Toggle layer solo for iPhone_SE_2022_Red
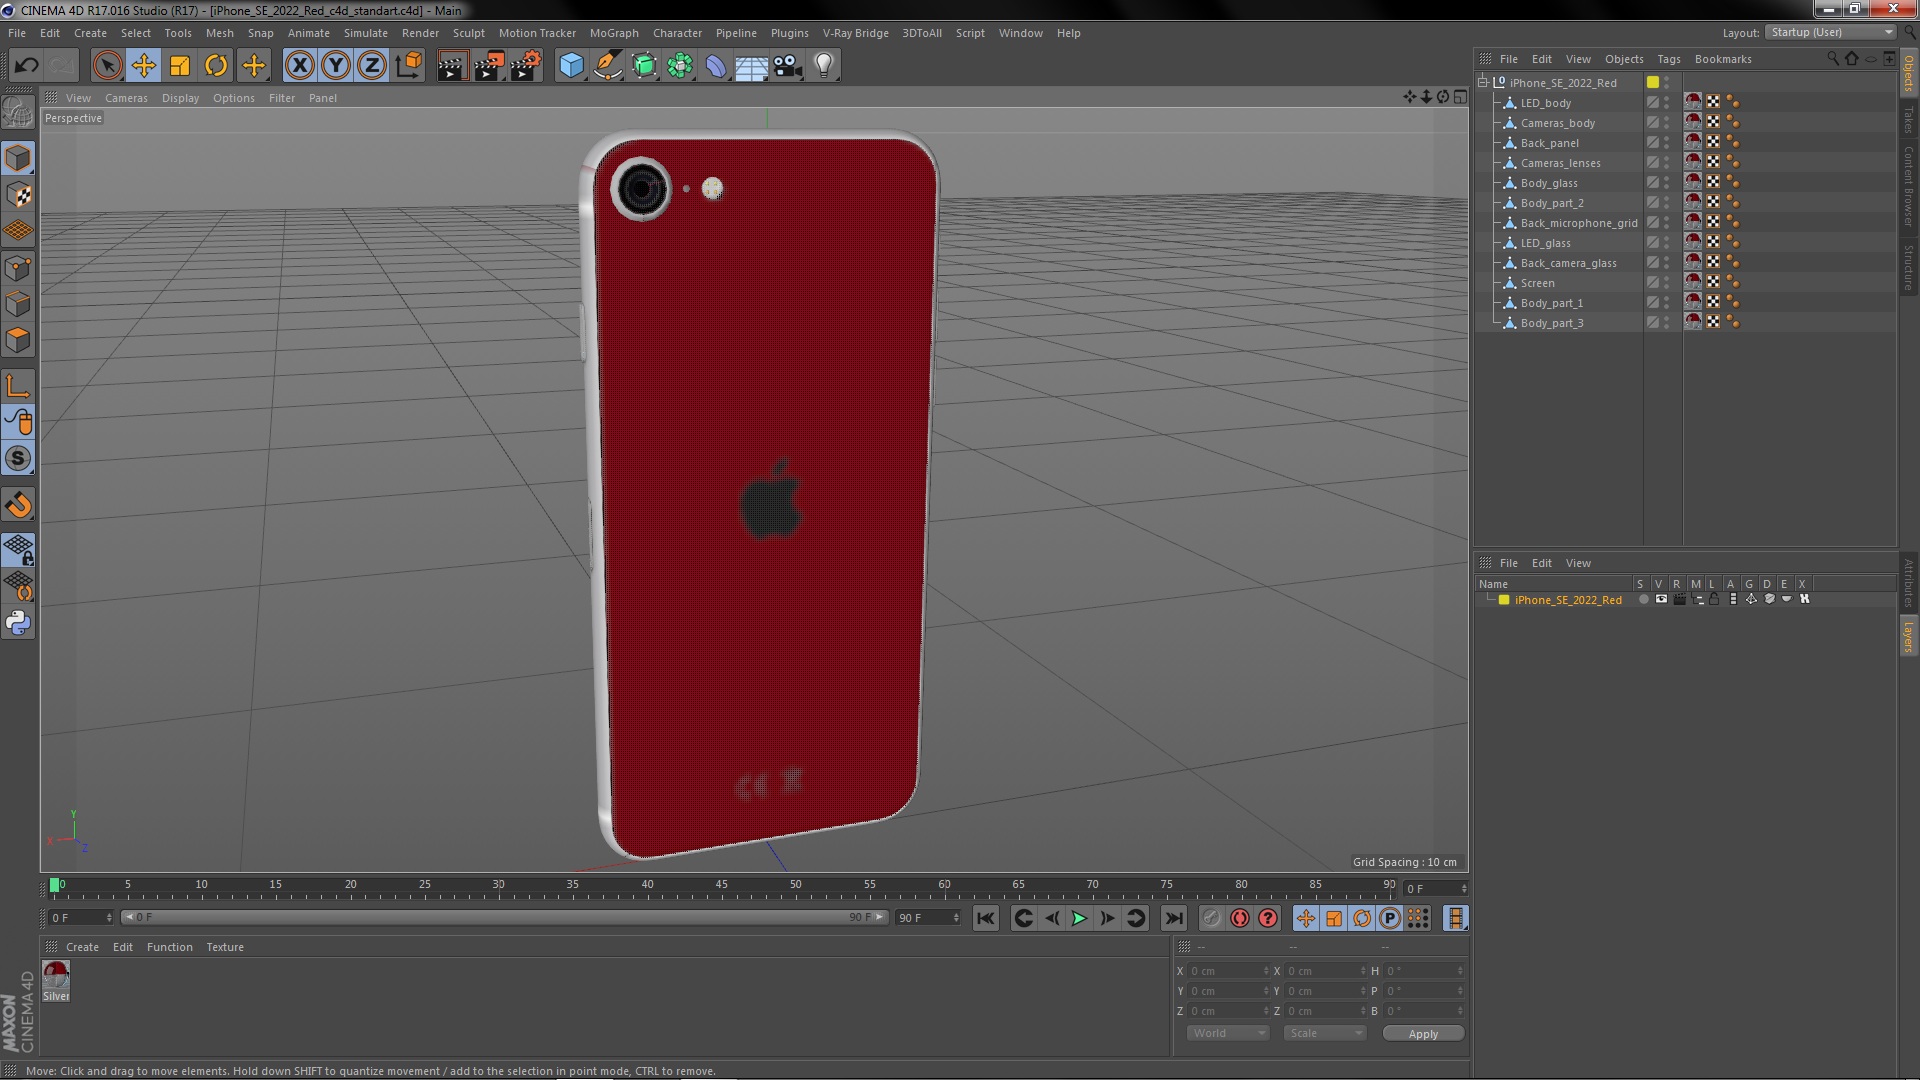The height and width of the screenshot is (1080, 1920). (1643, 599)
